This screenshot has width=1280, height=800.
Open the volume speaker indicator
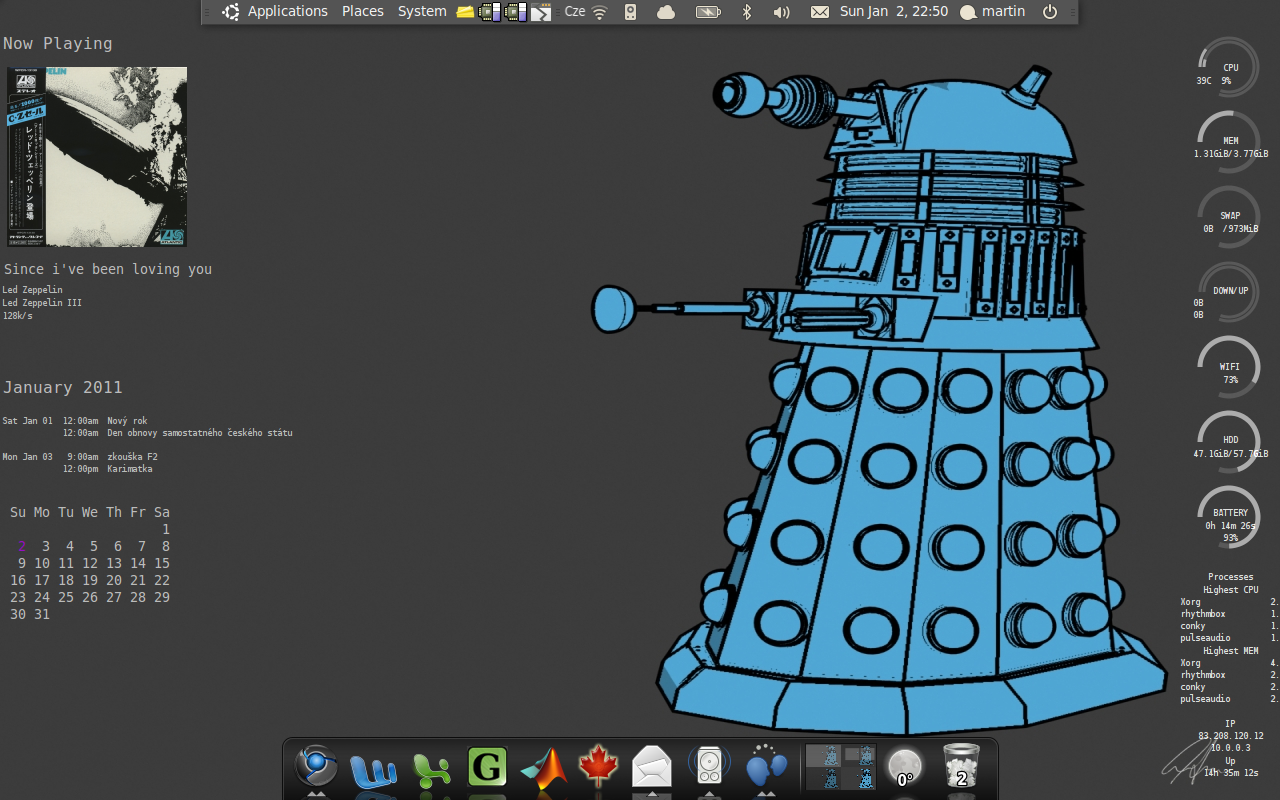(782, 12)
